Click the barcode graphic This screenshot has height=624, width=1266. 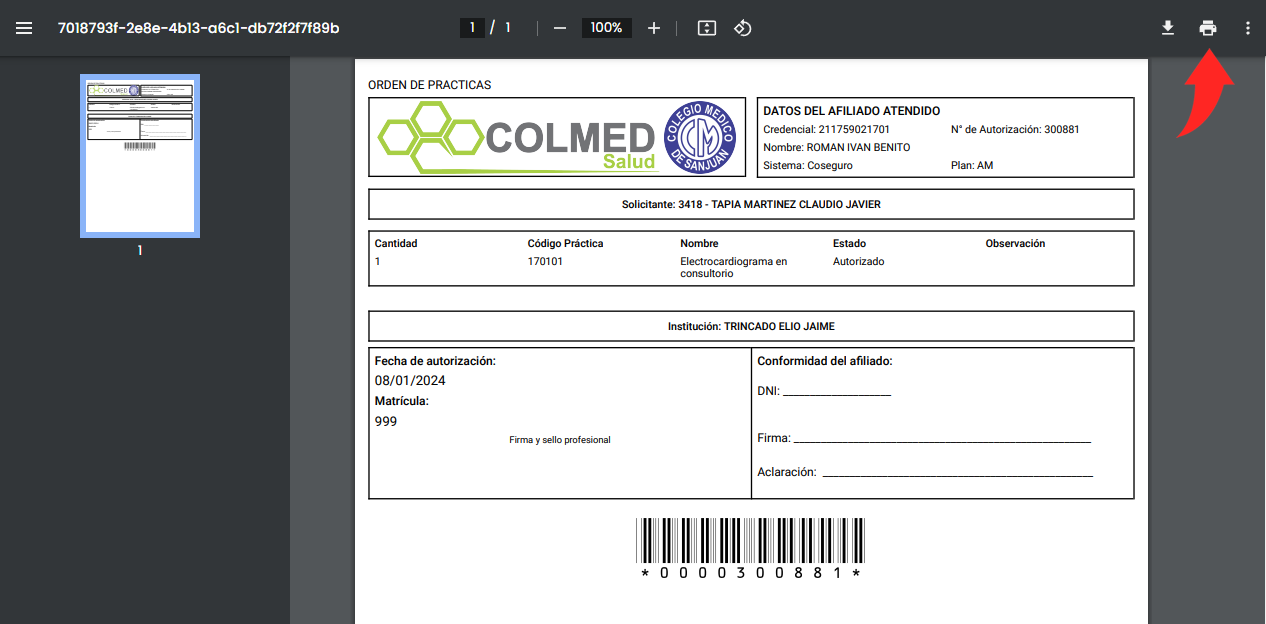(751, 541)
